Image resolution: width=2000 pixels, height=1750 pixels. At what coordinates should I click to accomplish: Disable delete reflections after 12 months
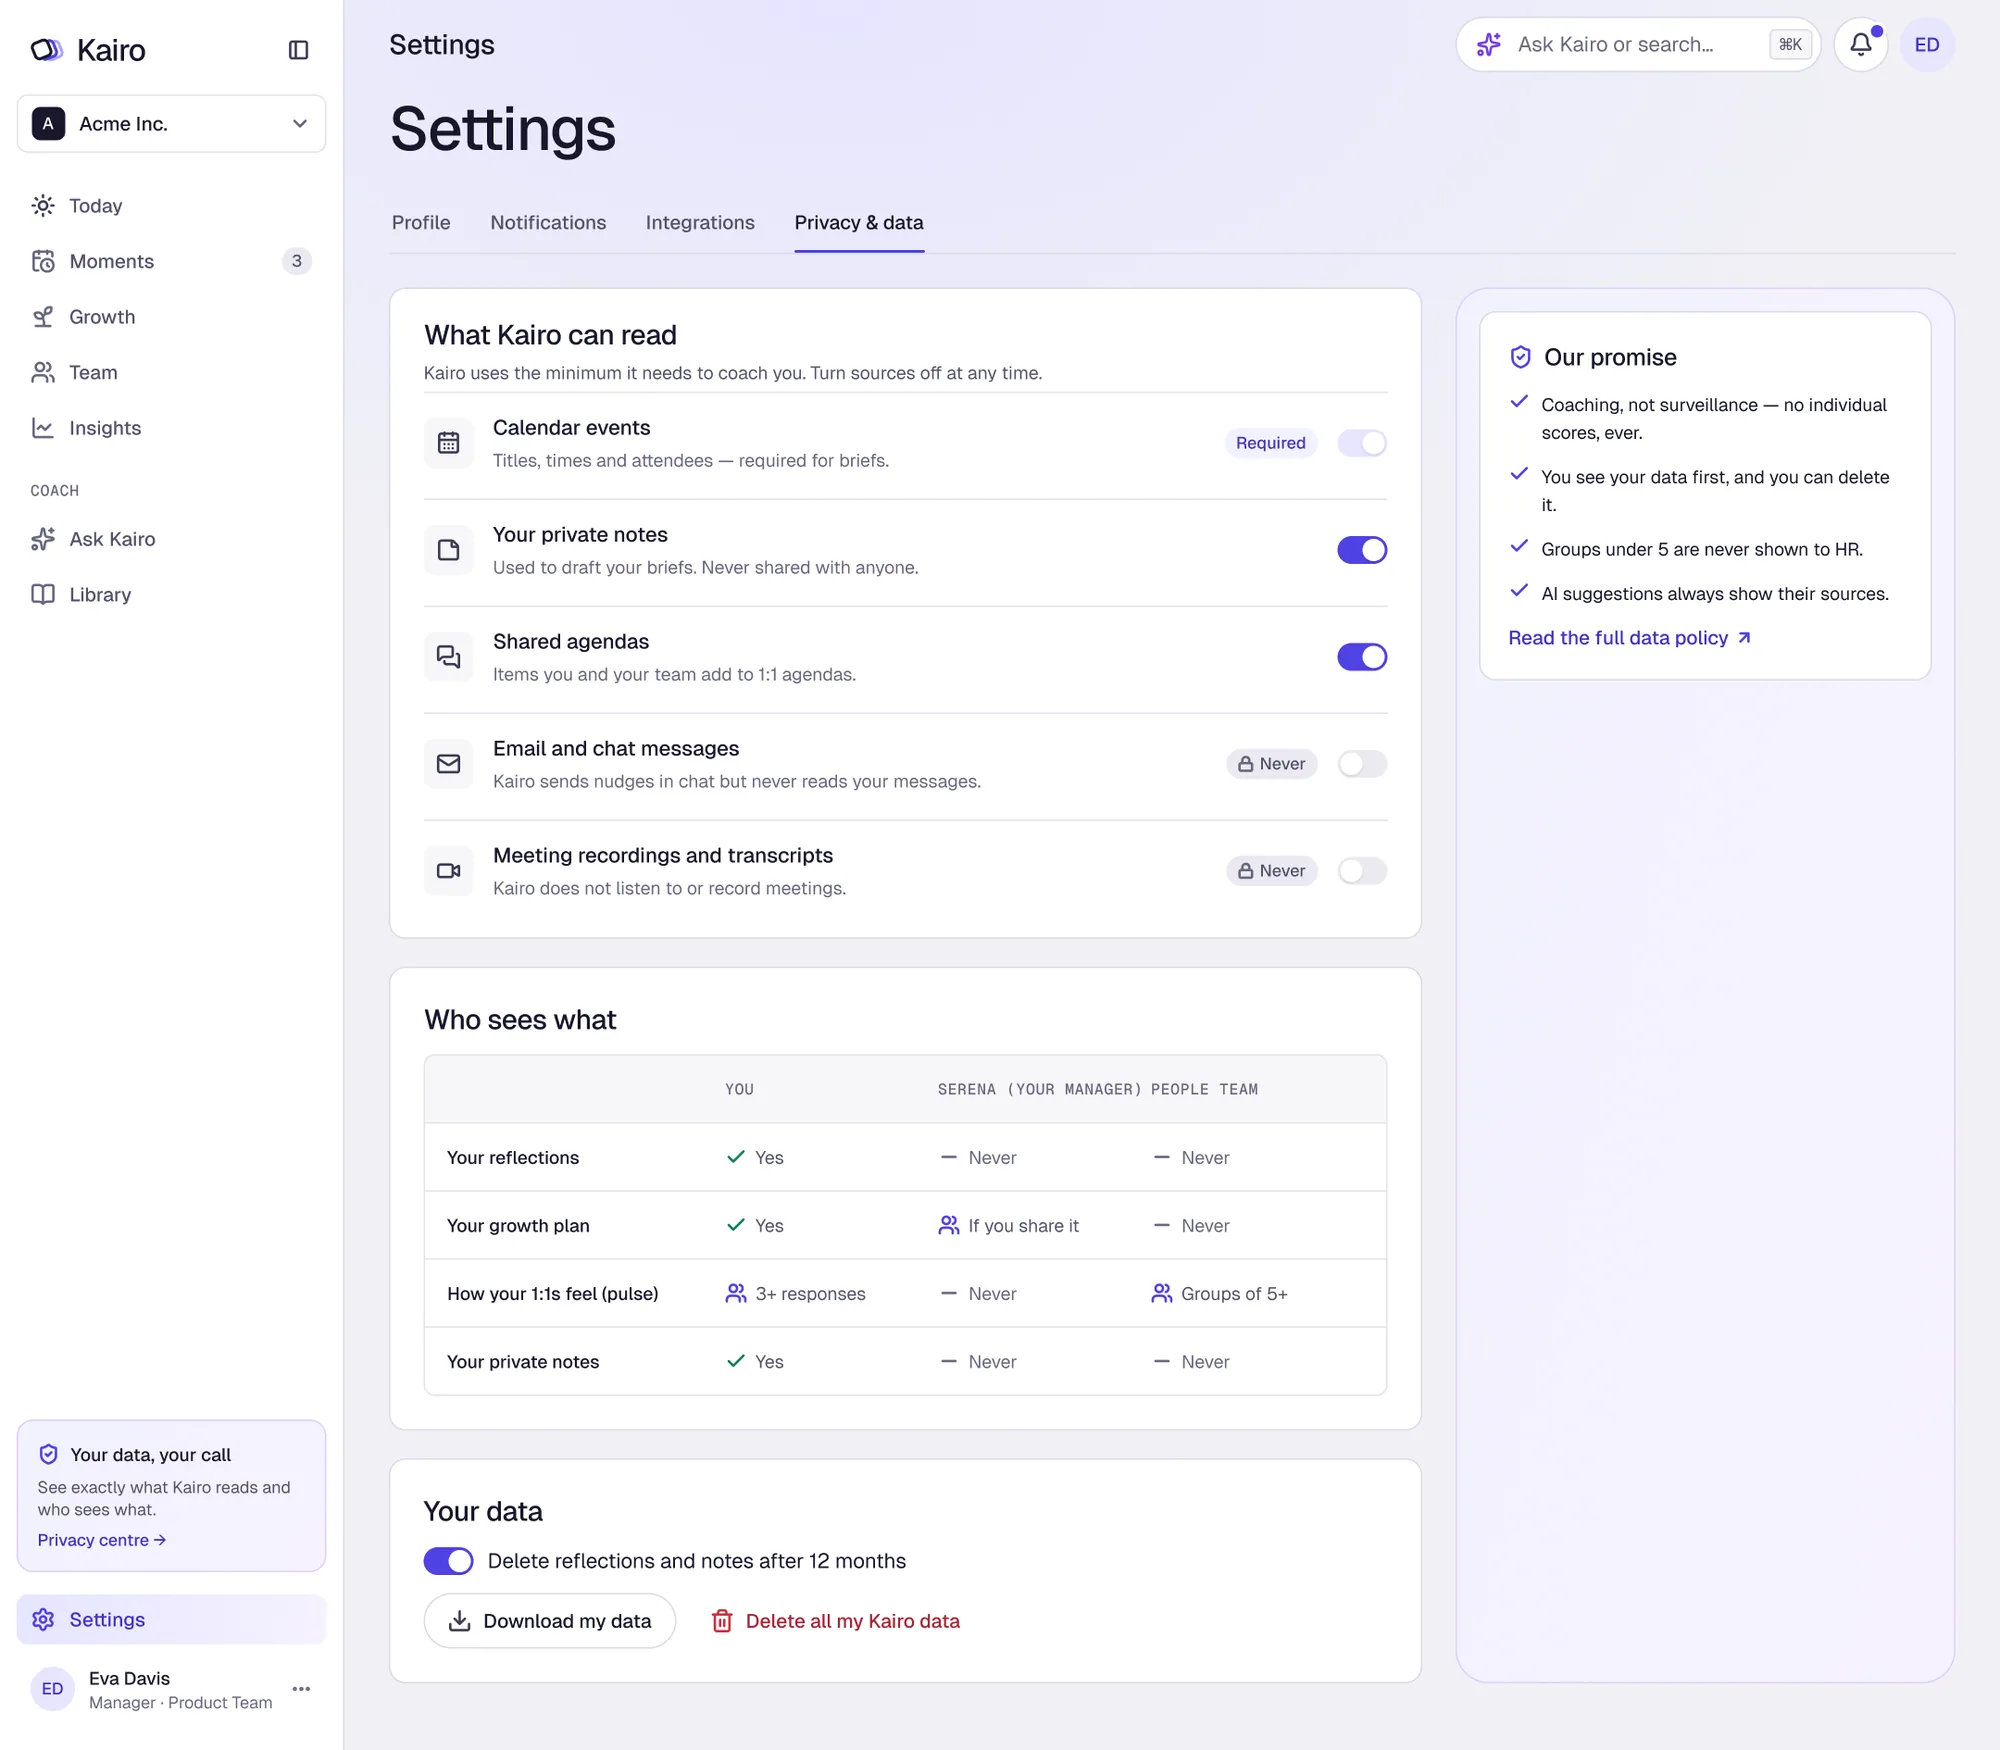[449, 1561]
